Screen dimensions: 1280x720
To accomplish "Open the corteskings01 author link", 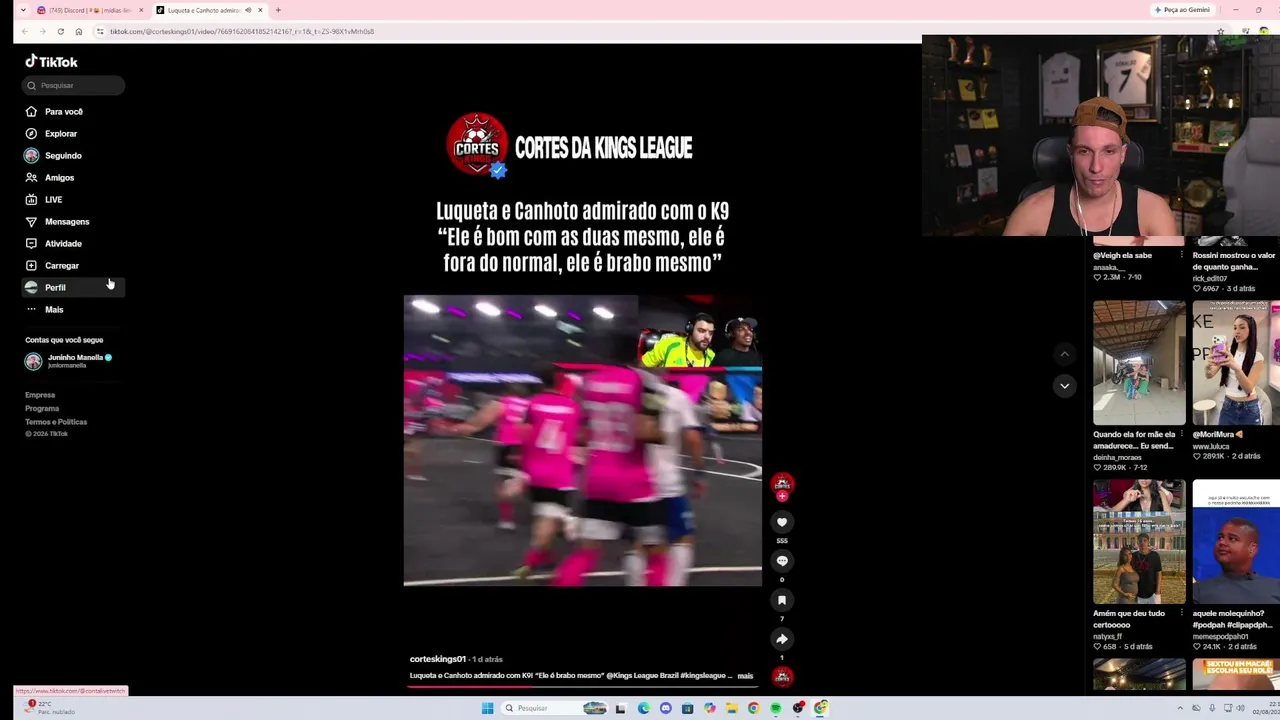I will (x=438, y=659).
